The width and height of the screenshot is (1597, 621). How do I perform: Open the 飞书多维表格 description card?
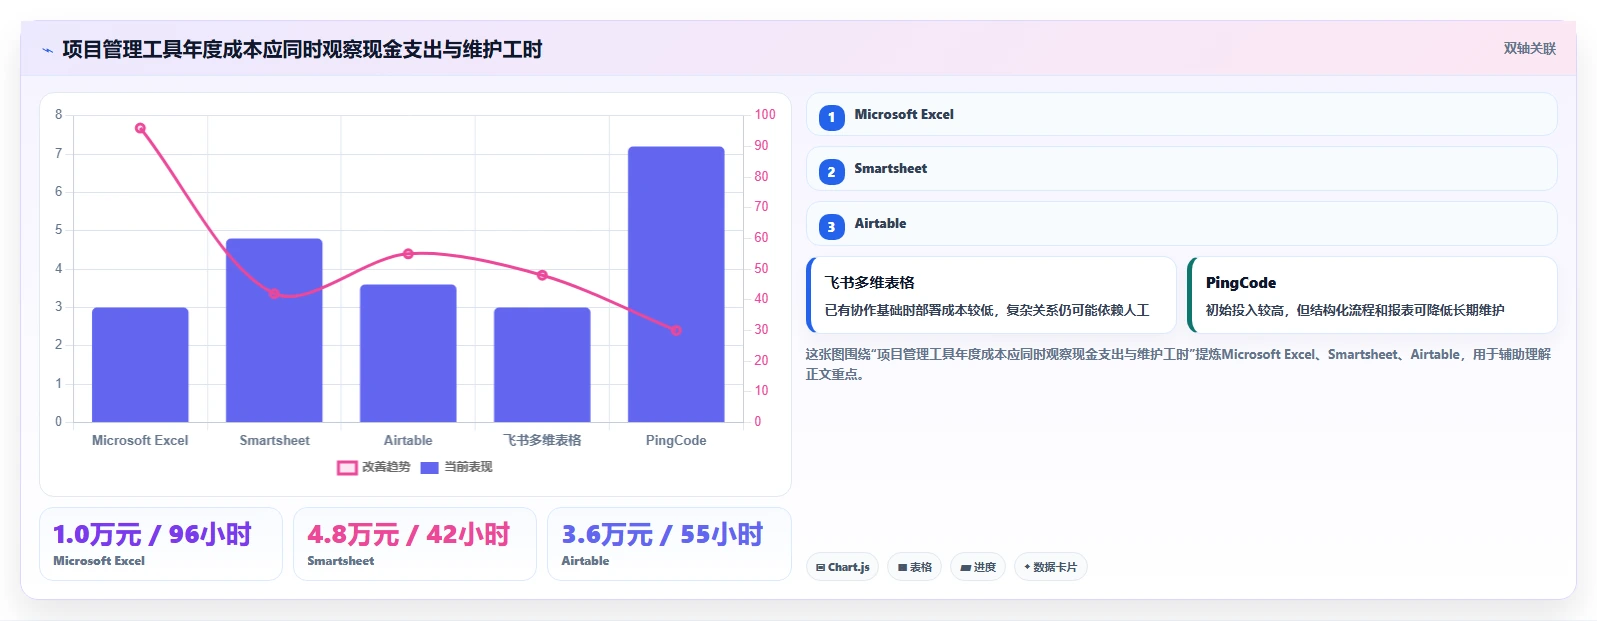[x=991, y=295]
